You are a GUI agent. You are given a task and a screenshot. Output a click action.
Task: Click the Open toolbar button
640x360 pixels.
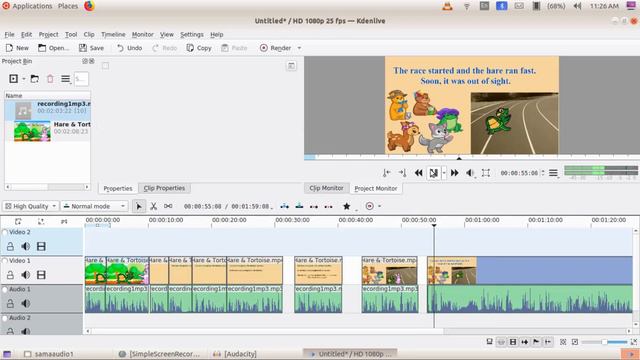pos(53,48)
